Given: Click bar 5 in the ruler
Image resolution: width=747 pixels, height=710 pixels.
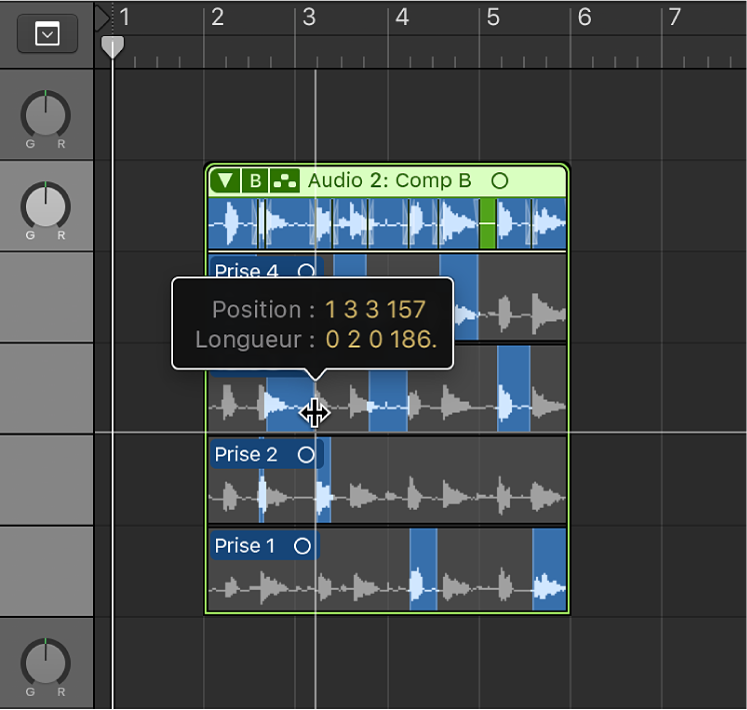Looking at the screenshot, I should 493,17.
